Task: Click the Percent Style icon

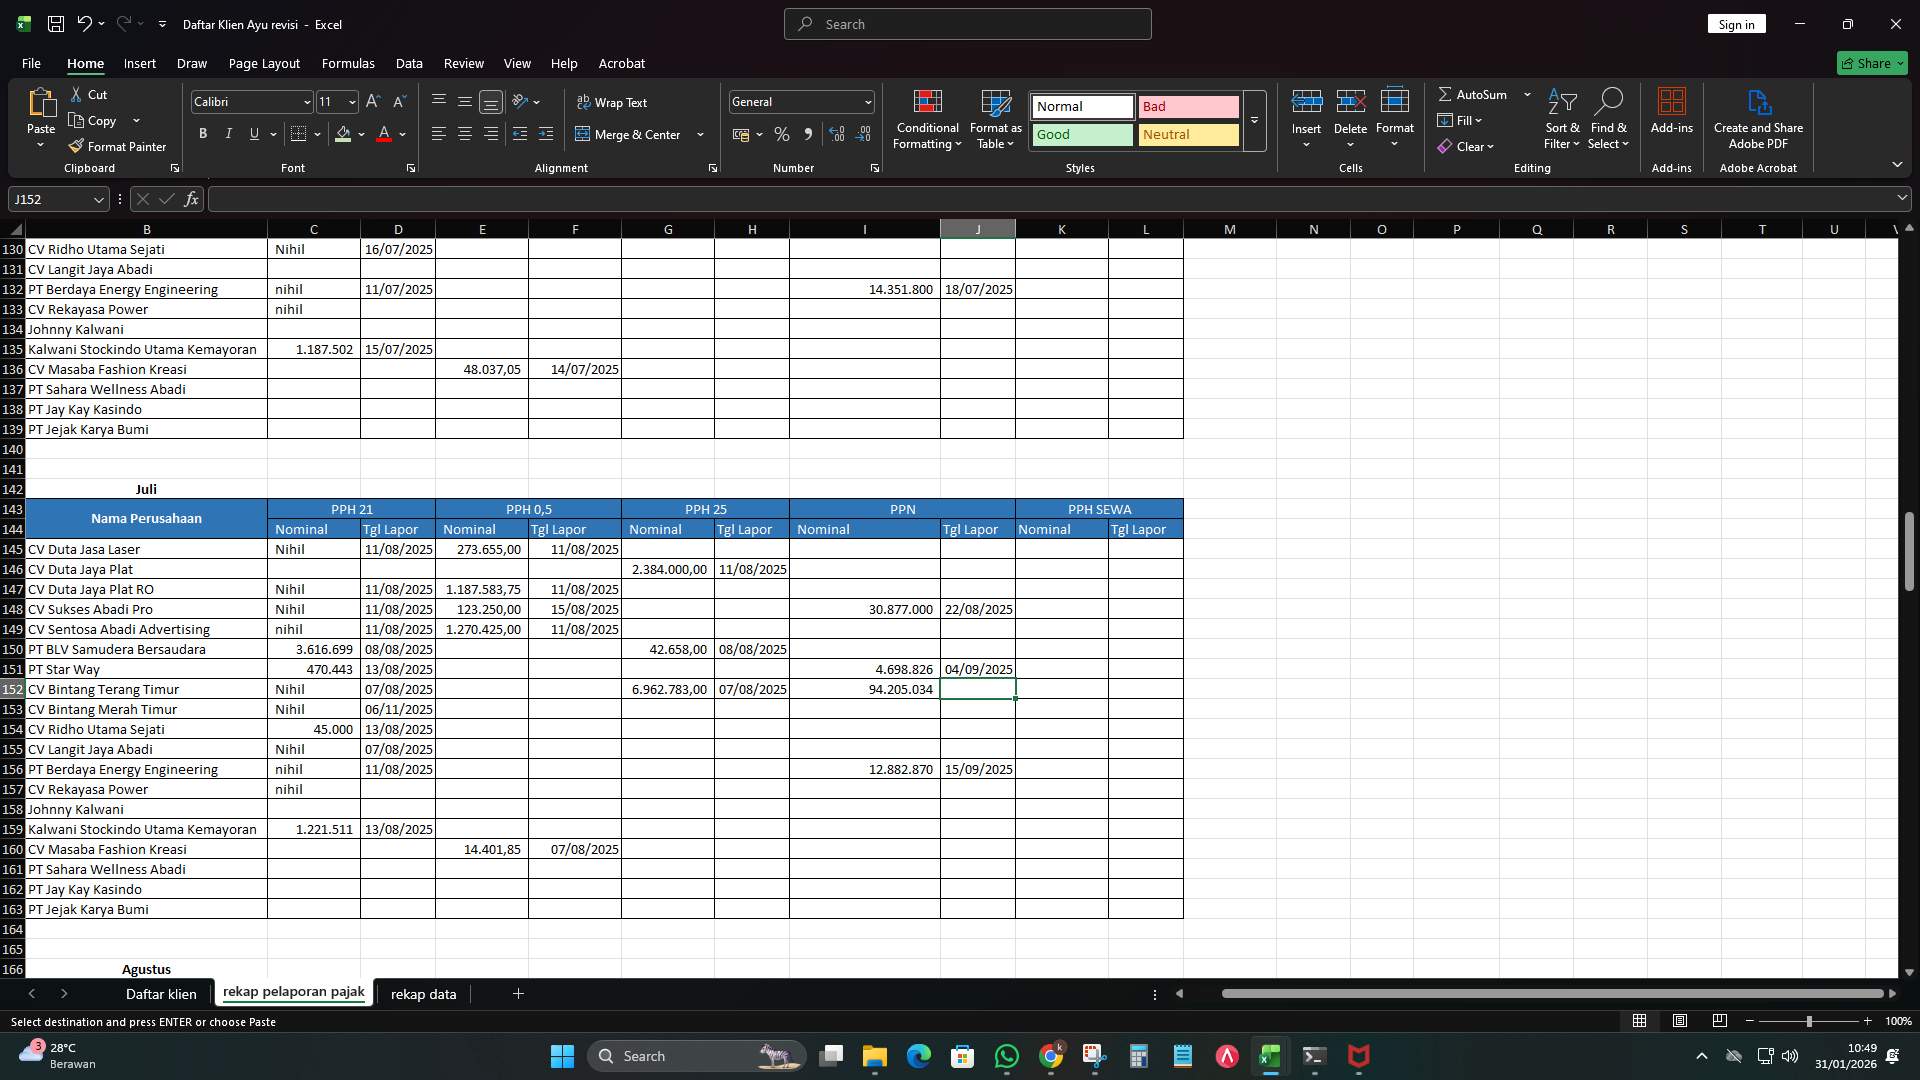Action: (x=782, y=134)
